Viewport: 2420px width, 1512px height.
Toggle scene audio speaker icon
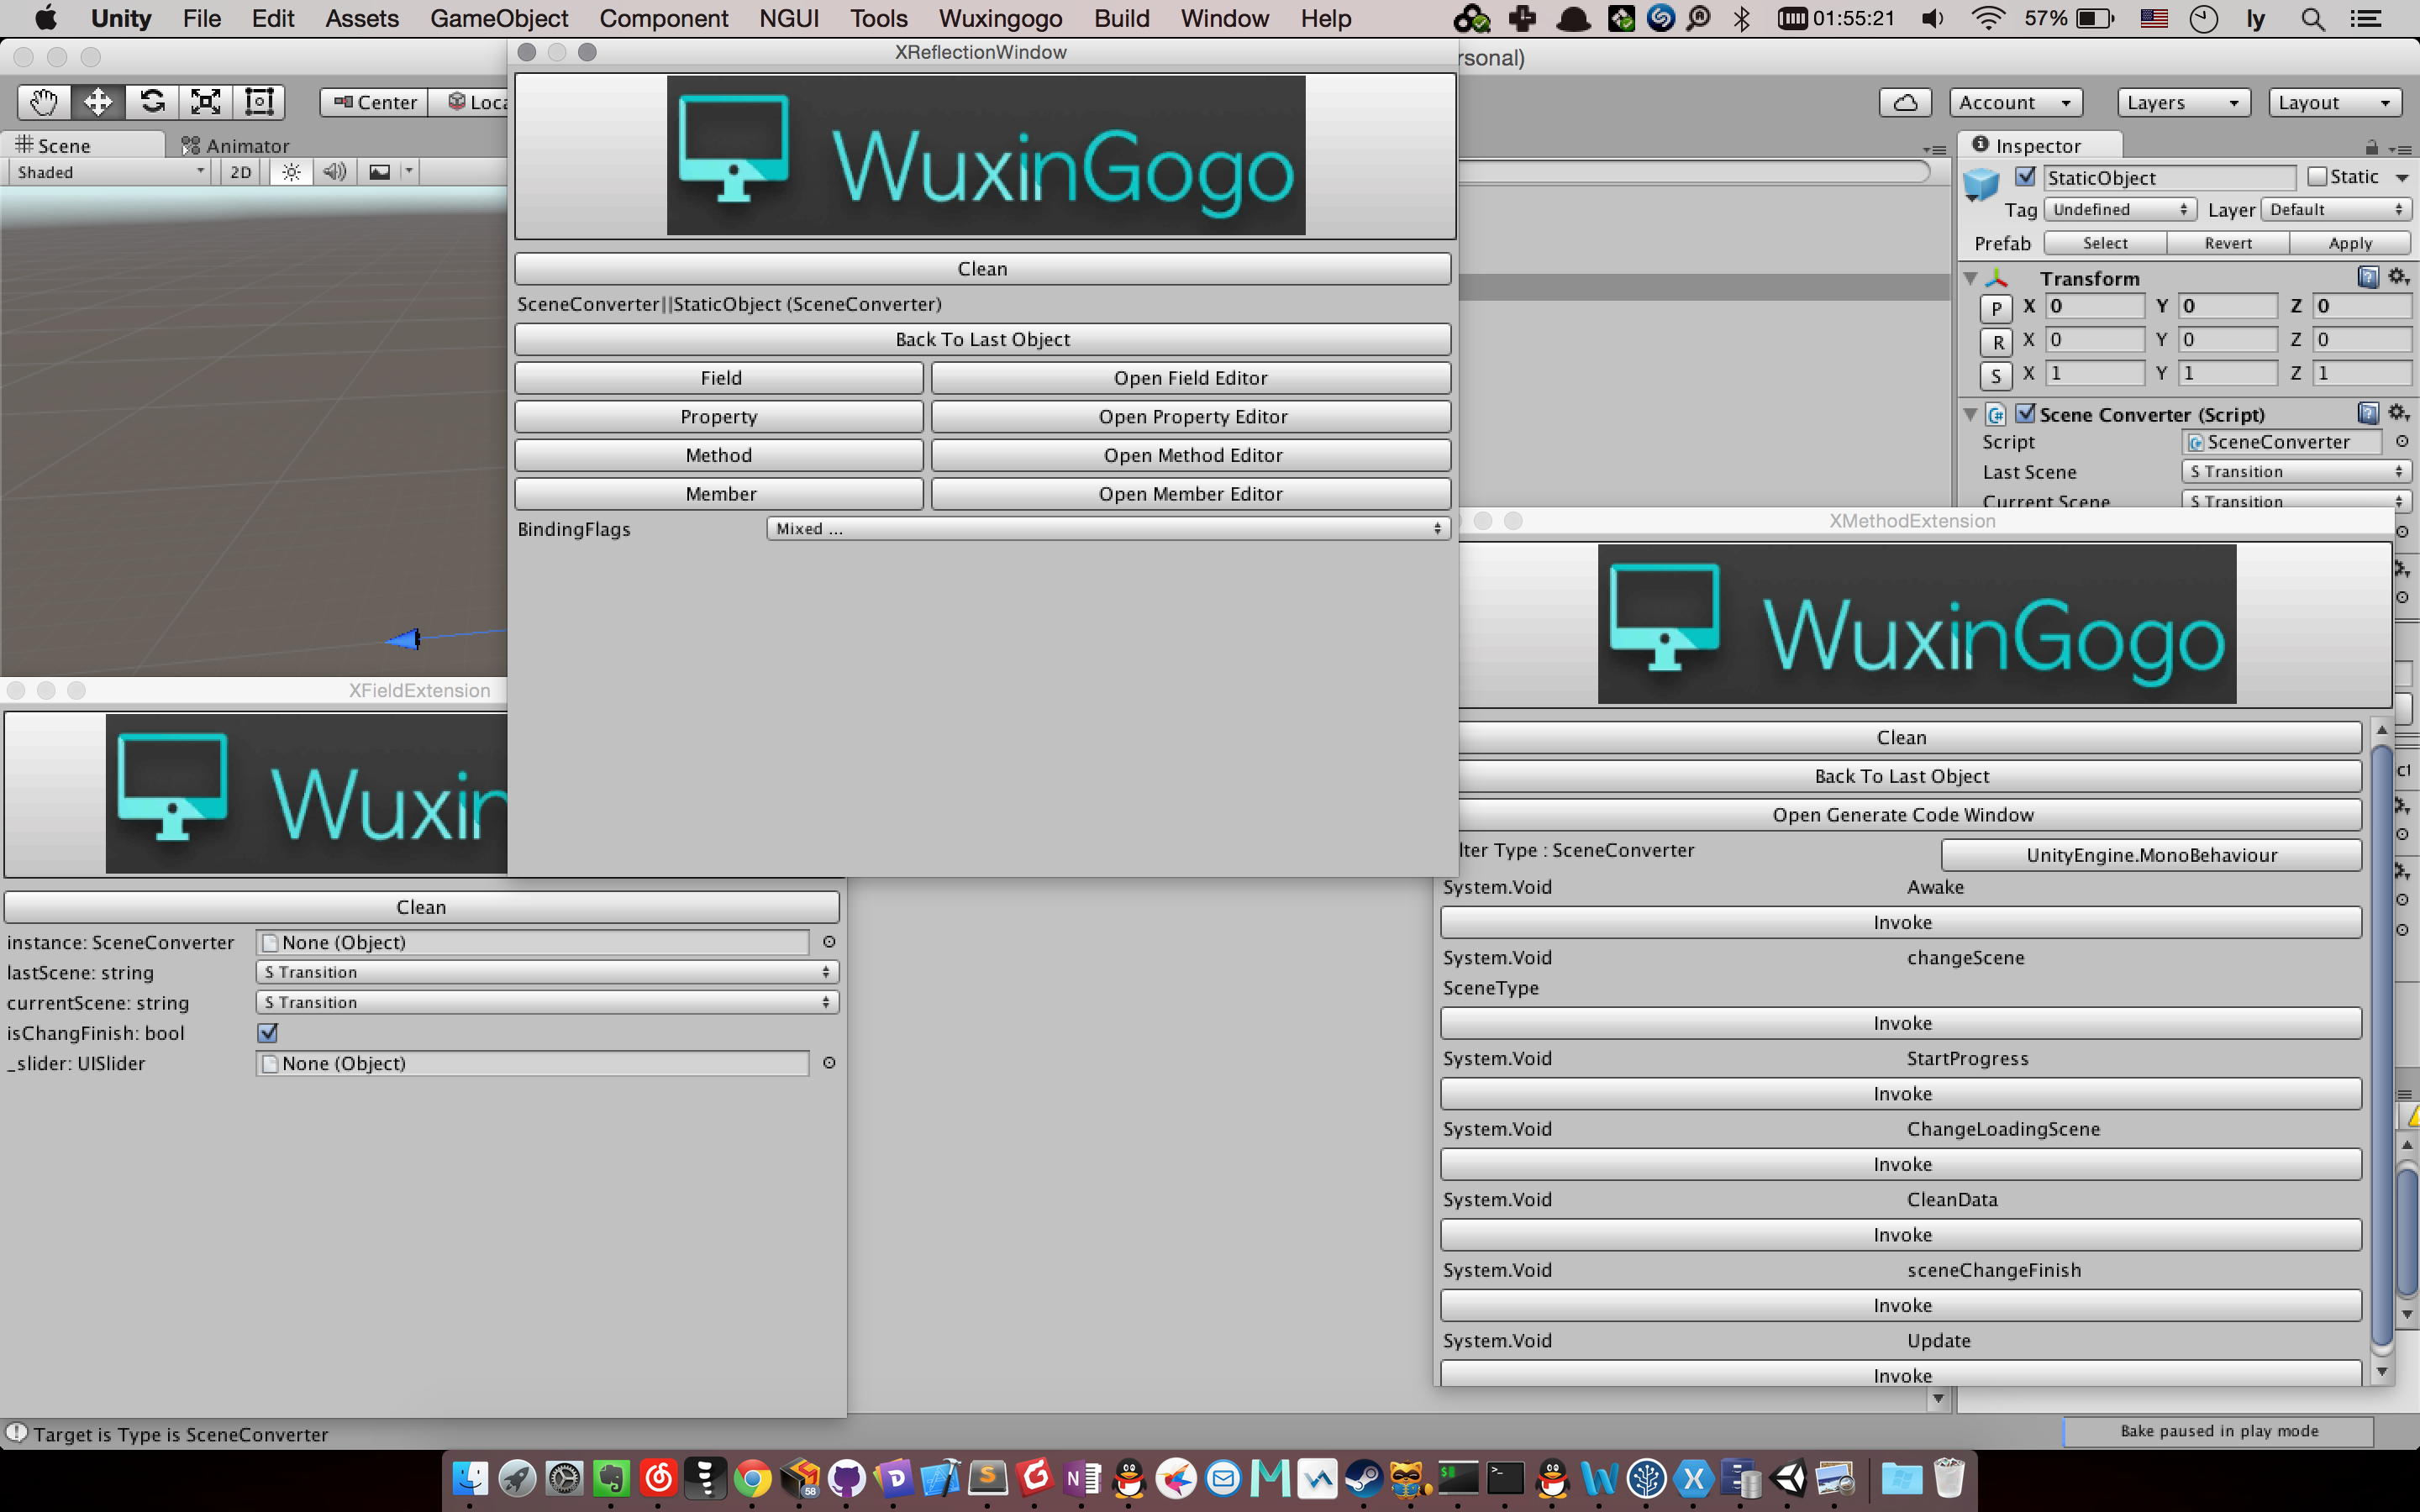pyautogui.click(x=335, y=172)
